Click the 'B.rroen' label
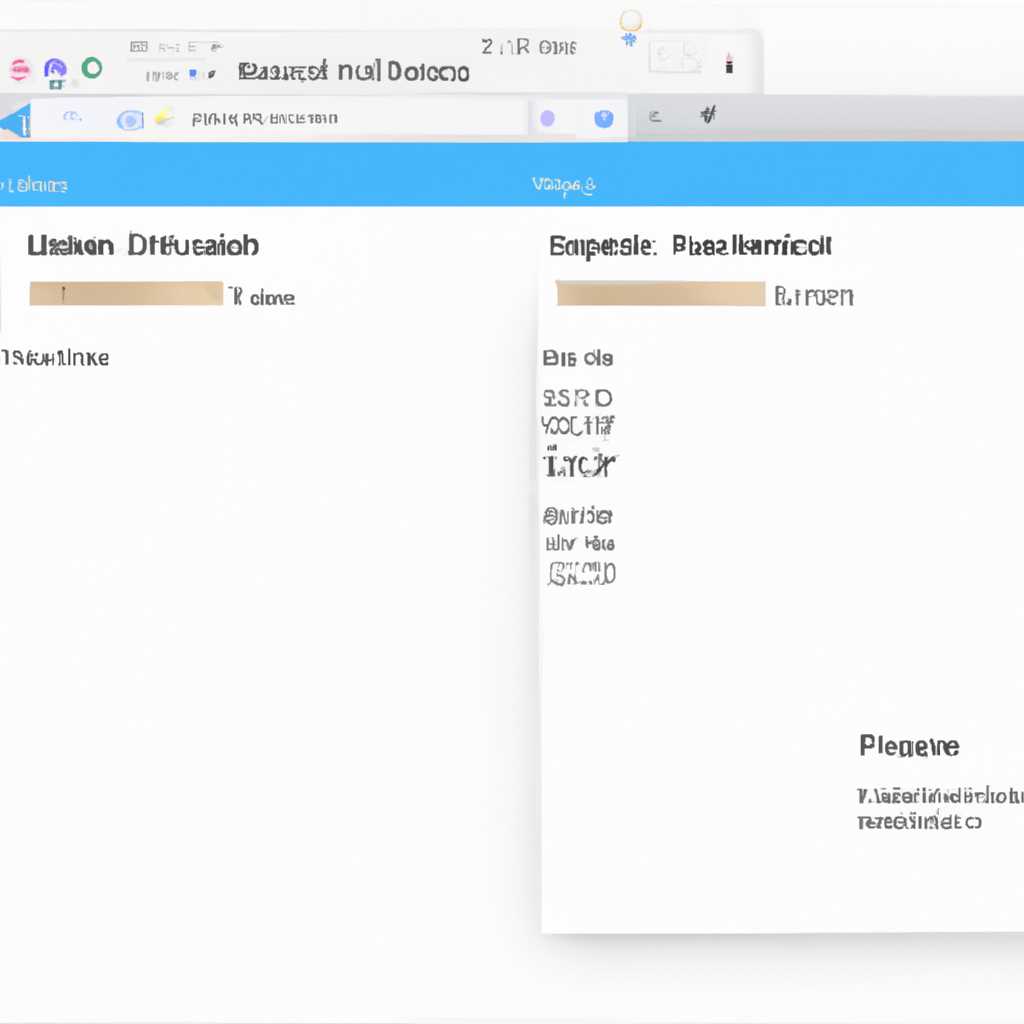Screen dimensions: 1024x1024 coord(813,296)
